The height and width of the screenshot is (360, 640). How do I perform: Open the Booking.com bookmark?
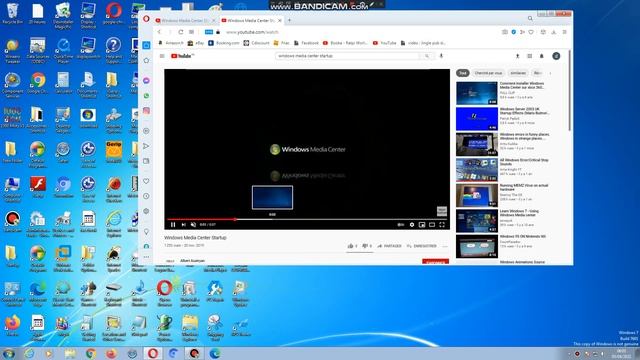(224, 43)
